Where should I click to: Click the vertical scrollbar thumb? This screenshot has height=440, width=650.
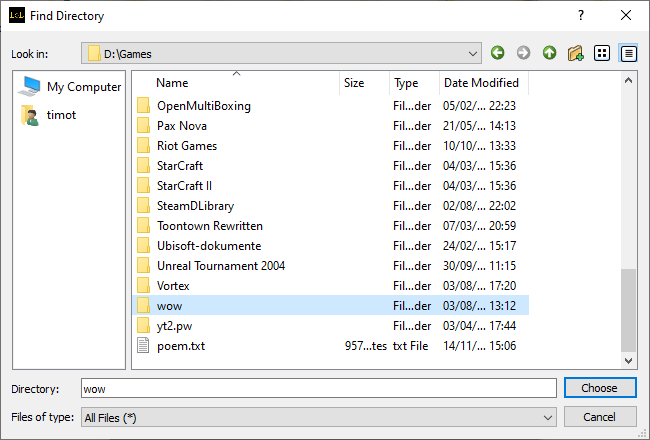628,310
